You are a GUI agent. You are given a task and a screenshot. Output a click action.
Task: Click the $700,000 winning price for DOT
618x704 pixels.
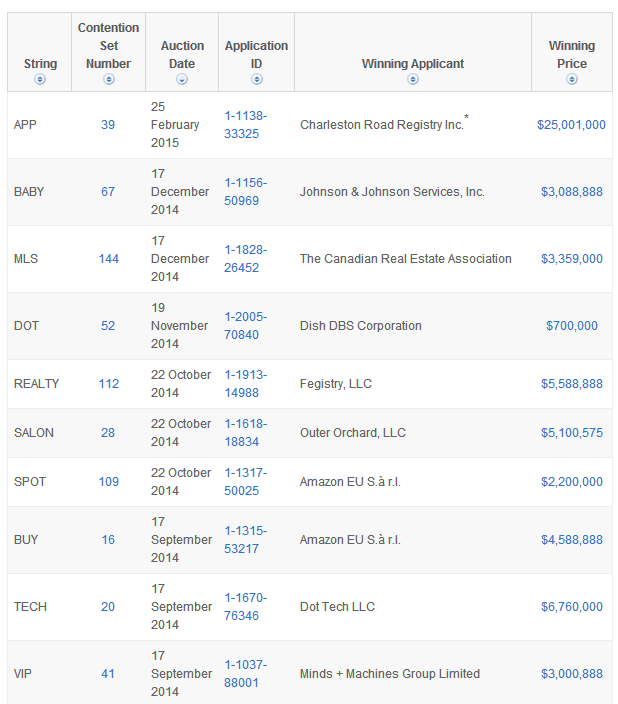coord(571,326)
